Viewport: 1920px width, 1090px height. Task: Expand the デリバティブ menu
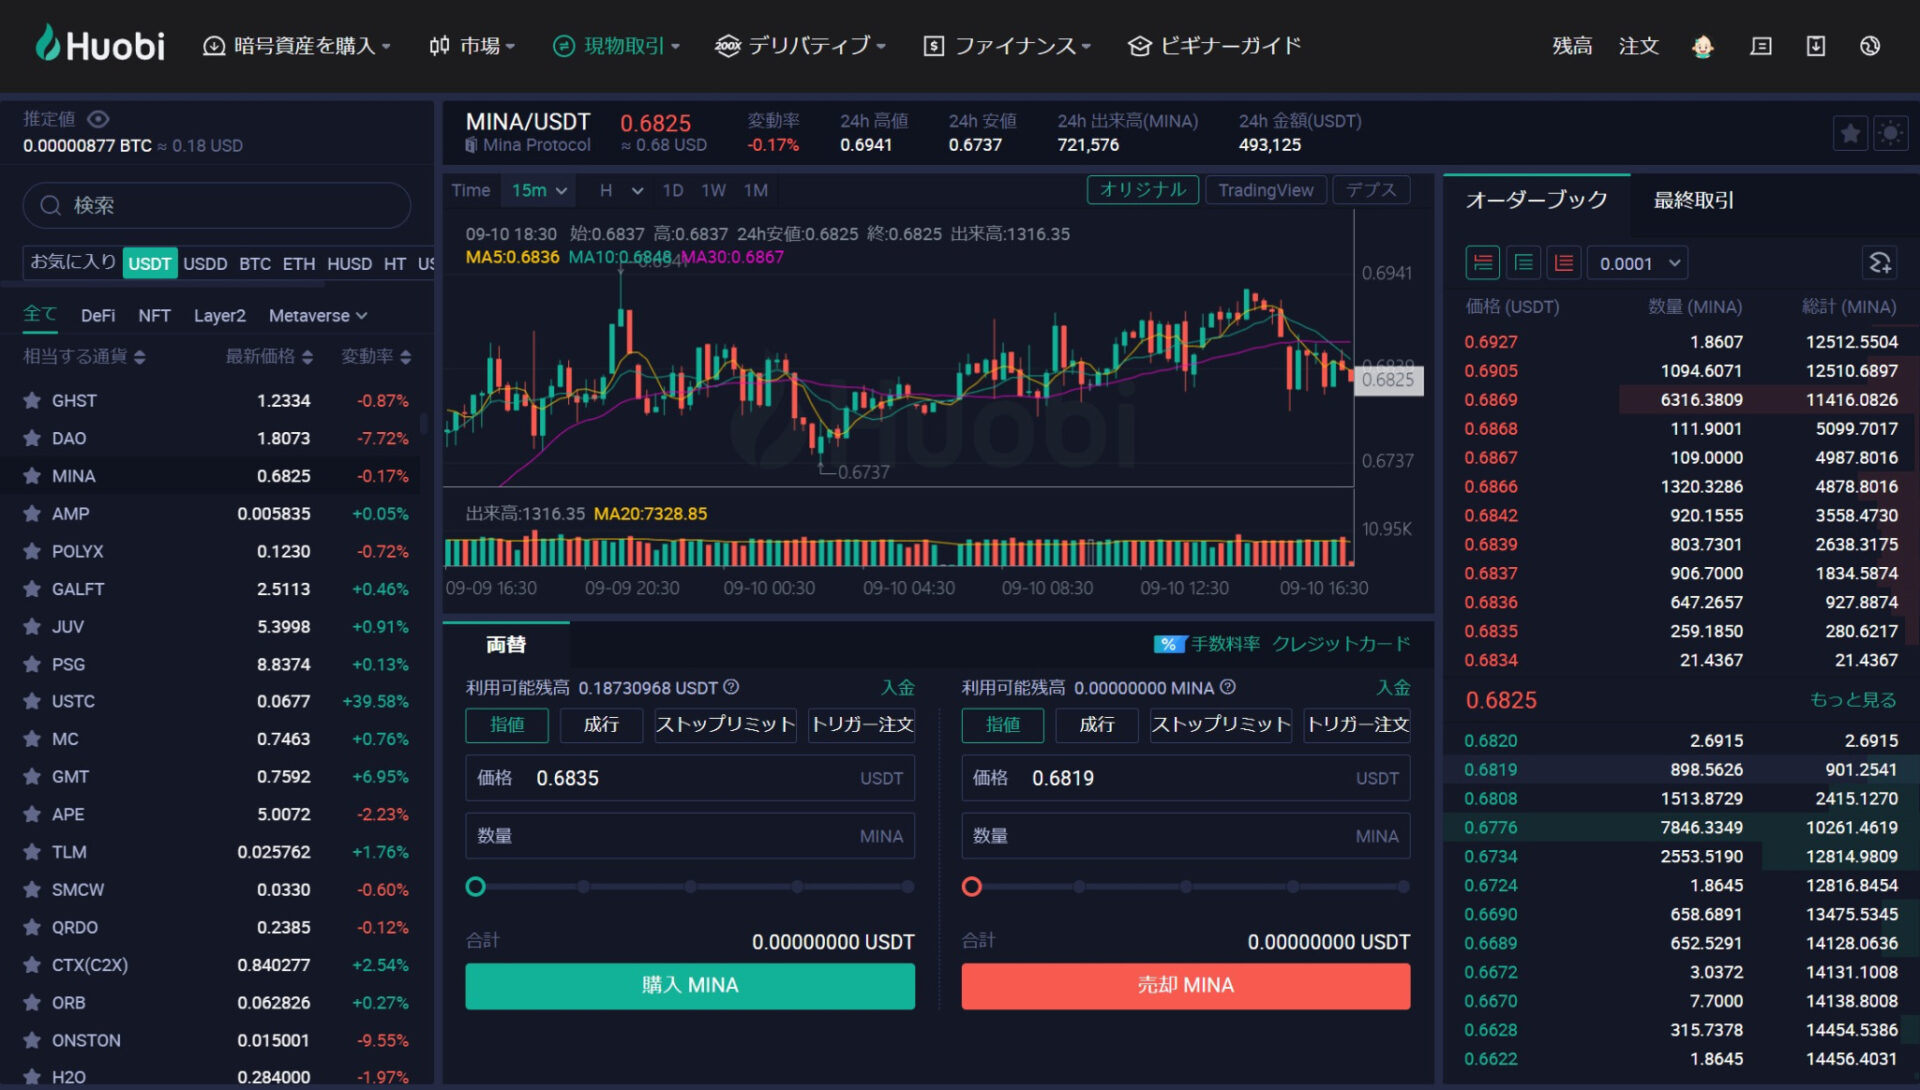[x=801, y=46]
